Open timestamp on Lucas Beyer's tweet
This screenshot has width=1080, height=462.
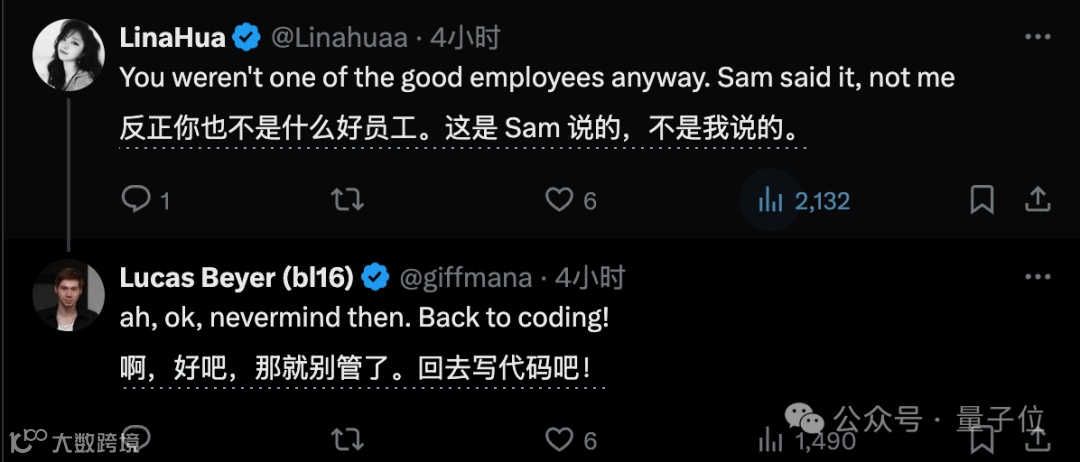pyautogui.click(x=590, y=277)
